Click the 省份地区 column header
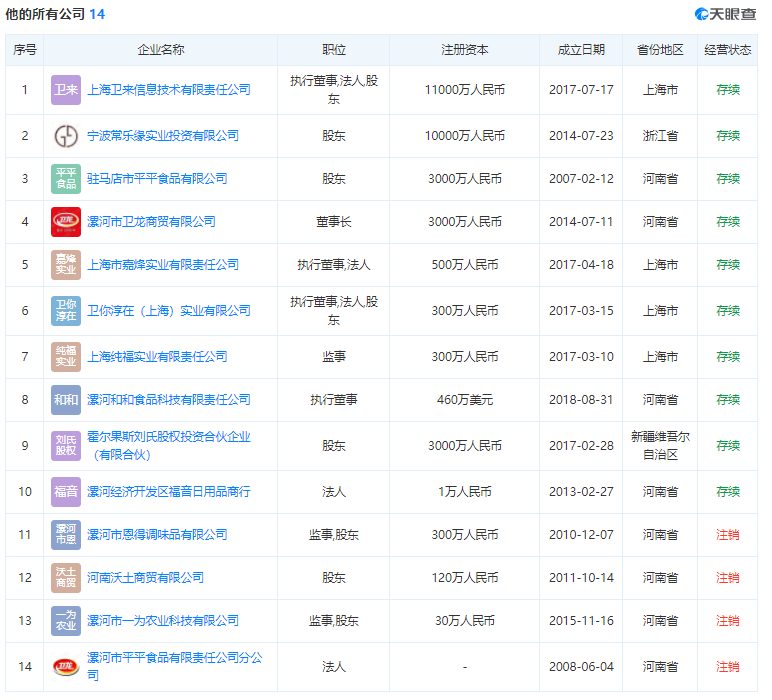Viewport: 772px width, 700px height. (660, 50)
